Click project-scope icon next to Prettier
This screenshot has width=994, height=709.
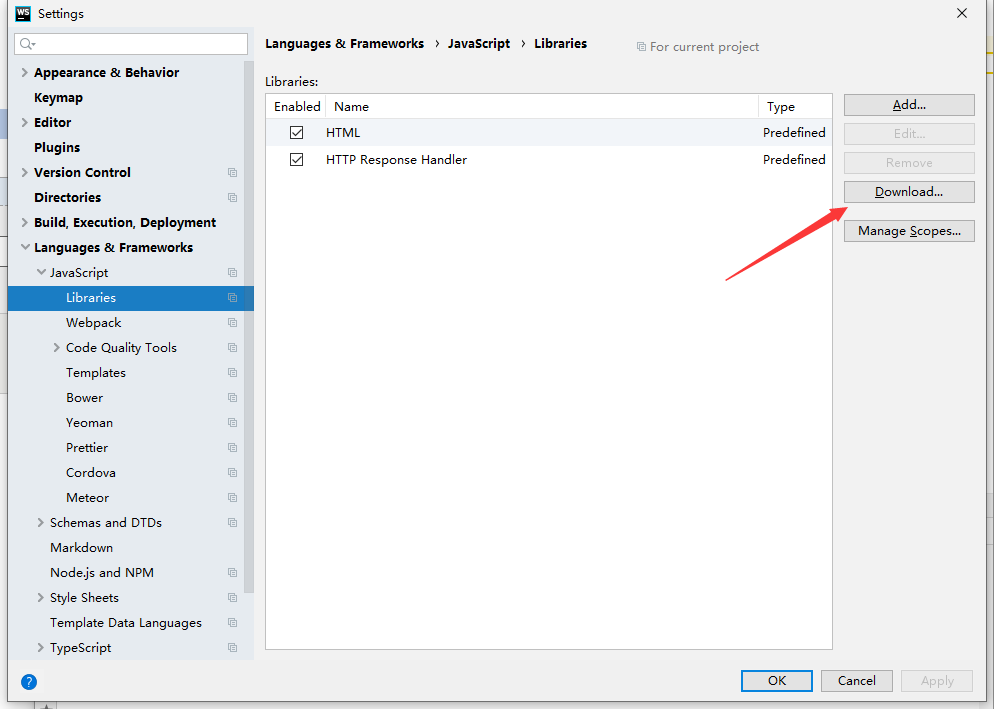(233, 448)
